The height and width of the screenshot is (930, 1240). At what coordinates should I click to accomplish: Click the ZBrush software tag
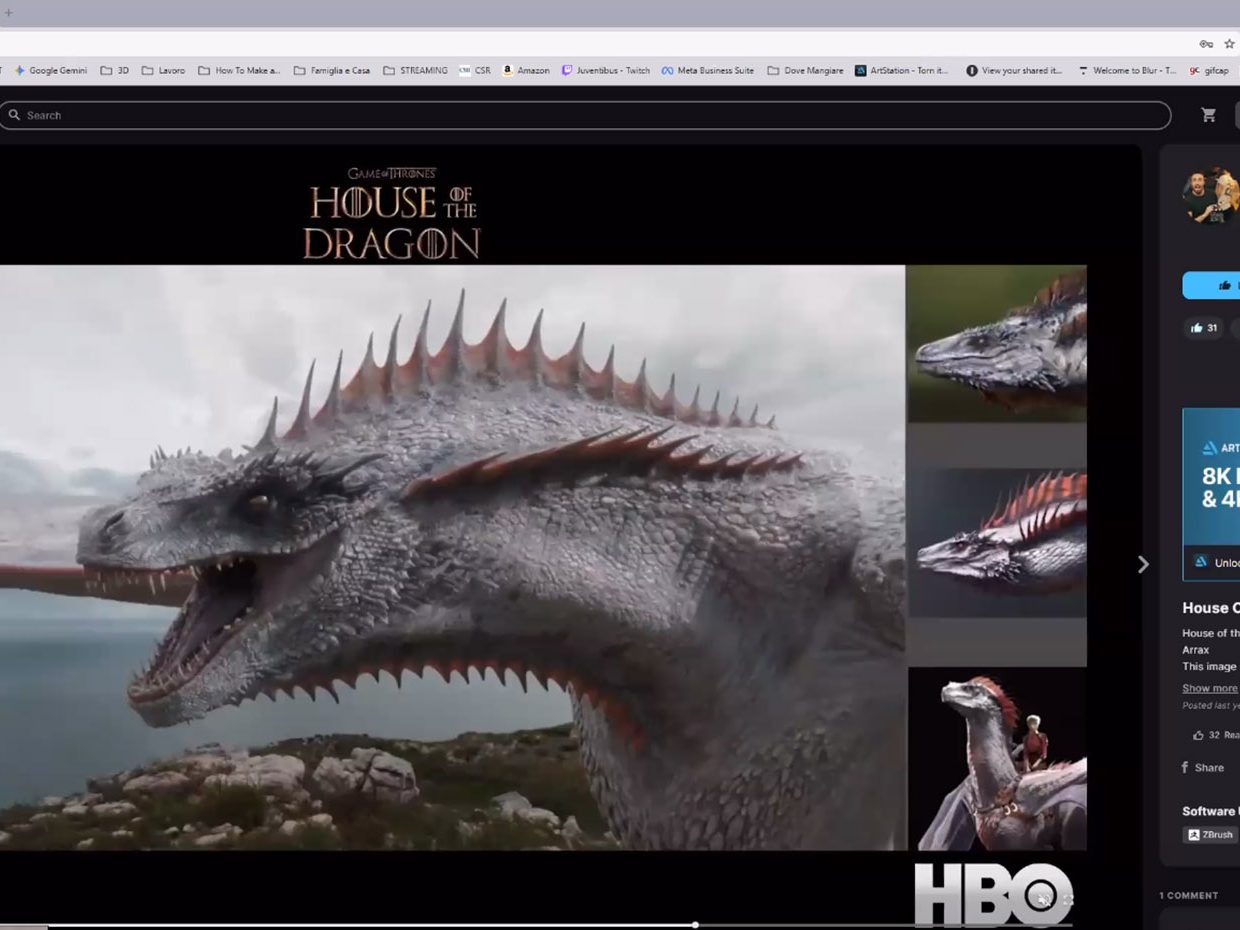[1211, 835]
